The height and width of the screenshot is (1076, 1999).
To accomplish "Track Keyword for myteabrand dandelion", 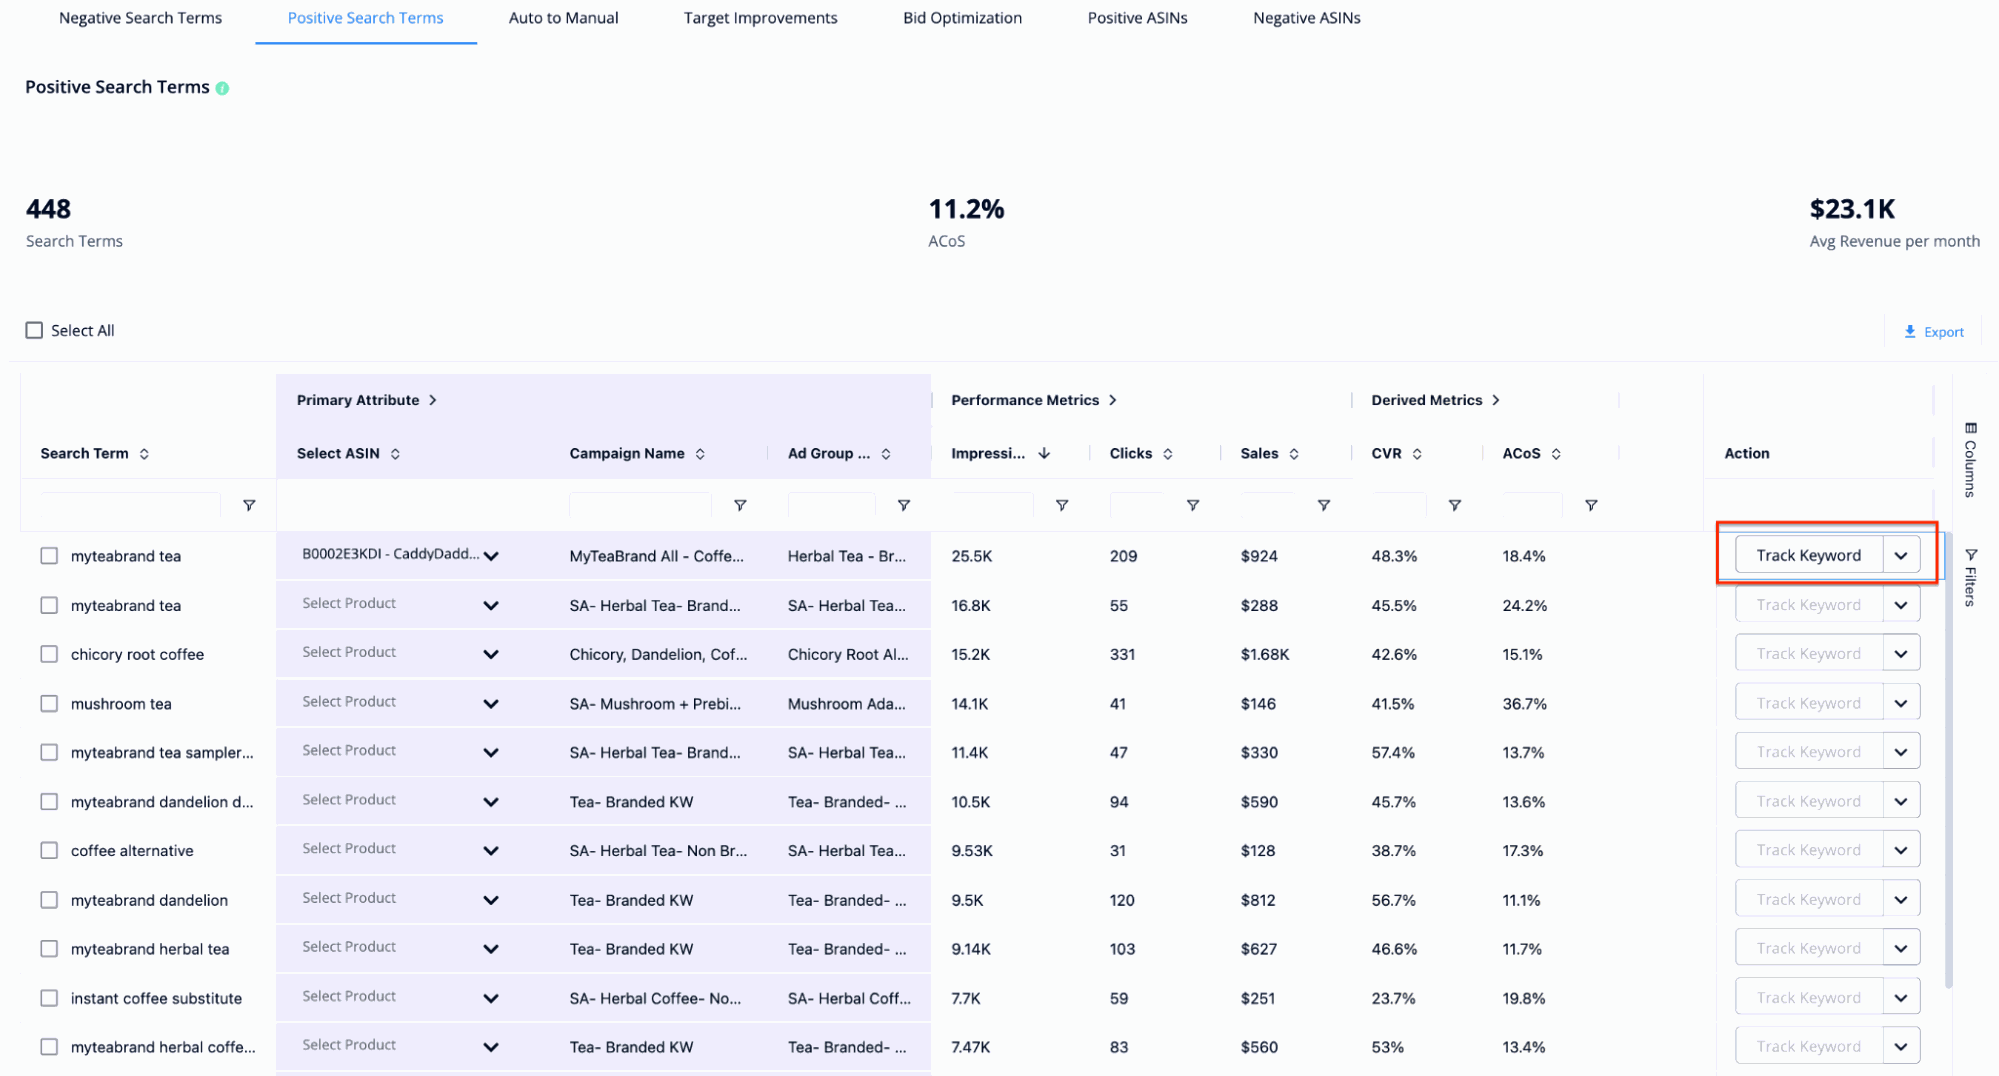I will coord(1809,900).
